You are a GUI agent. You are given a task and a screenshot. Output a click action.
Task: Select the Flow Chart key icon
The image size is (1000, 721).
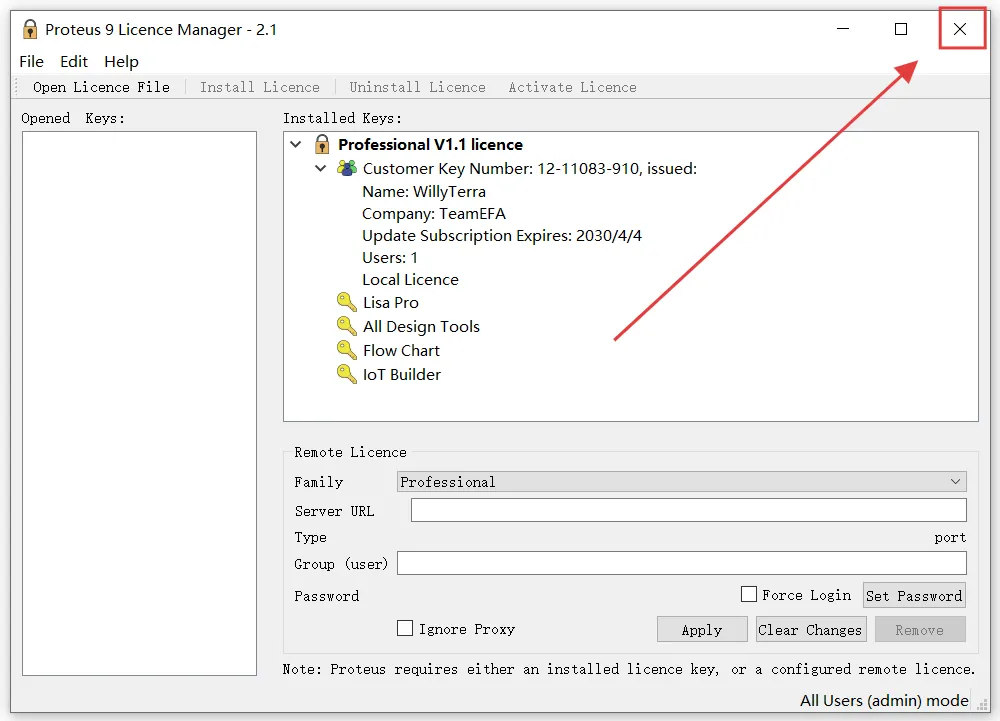(x=346, y=350)
